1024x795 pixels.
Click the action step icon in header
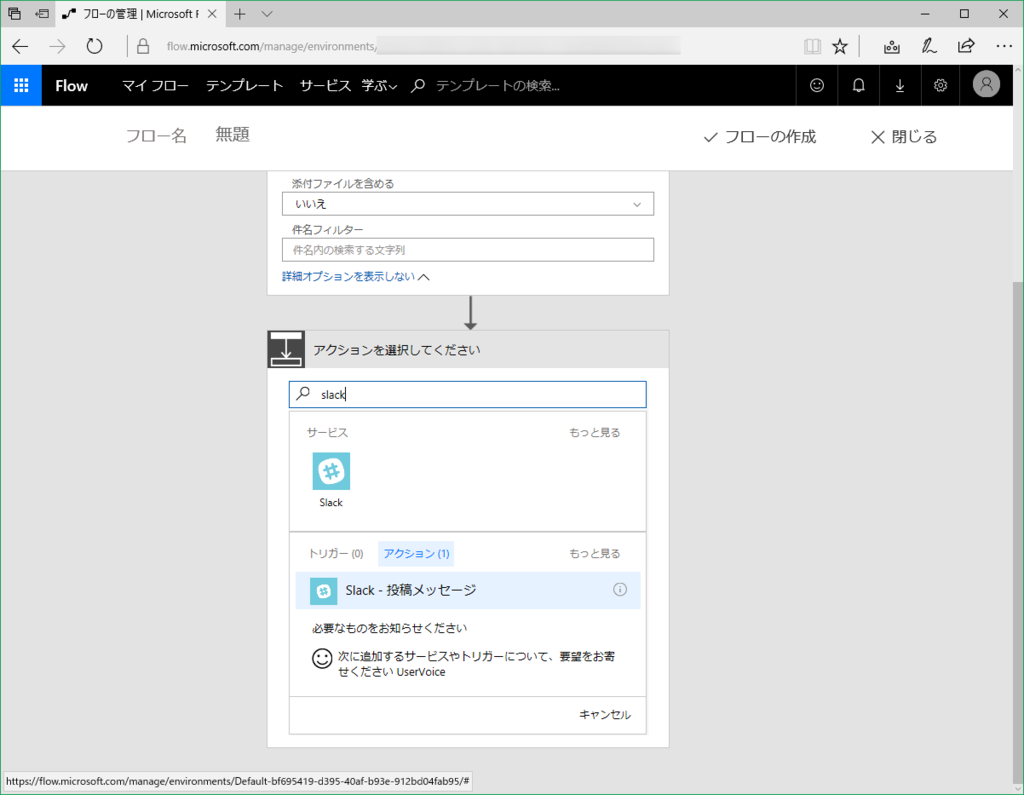point(286,349)
